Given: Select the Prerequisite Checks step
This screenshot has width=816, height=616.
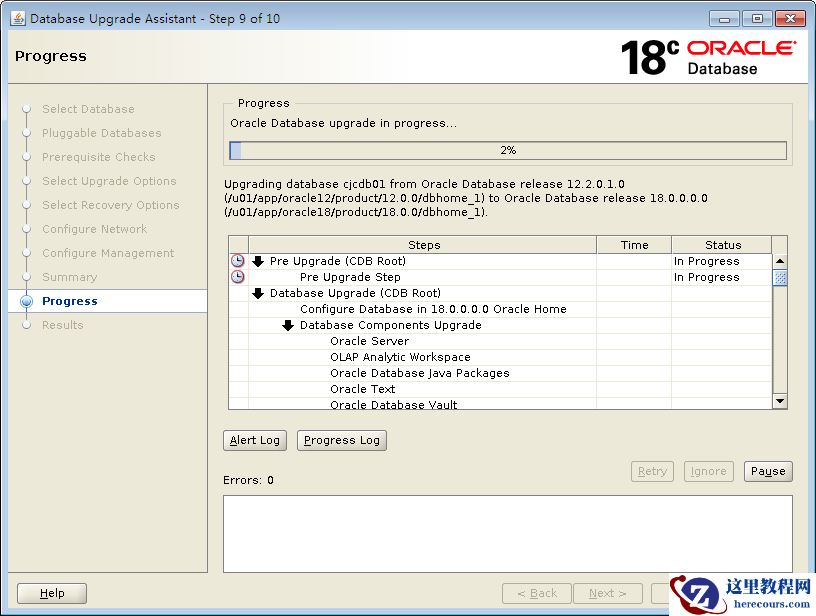Looking at the screenshot, I should pos(99,157).
